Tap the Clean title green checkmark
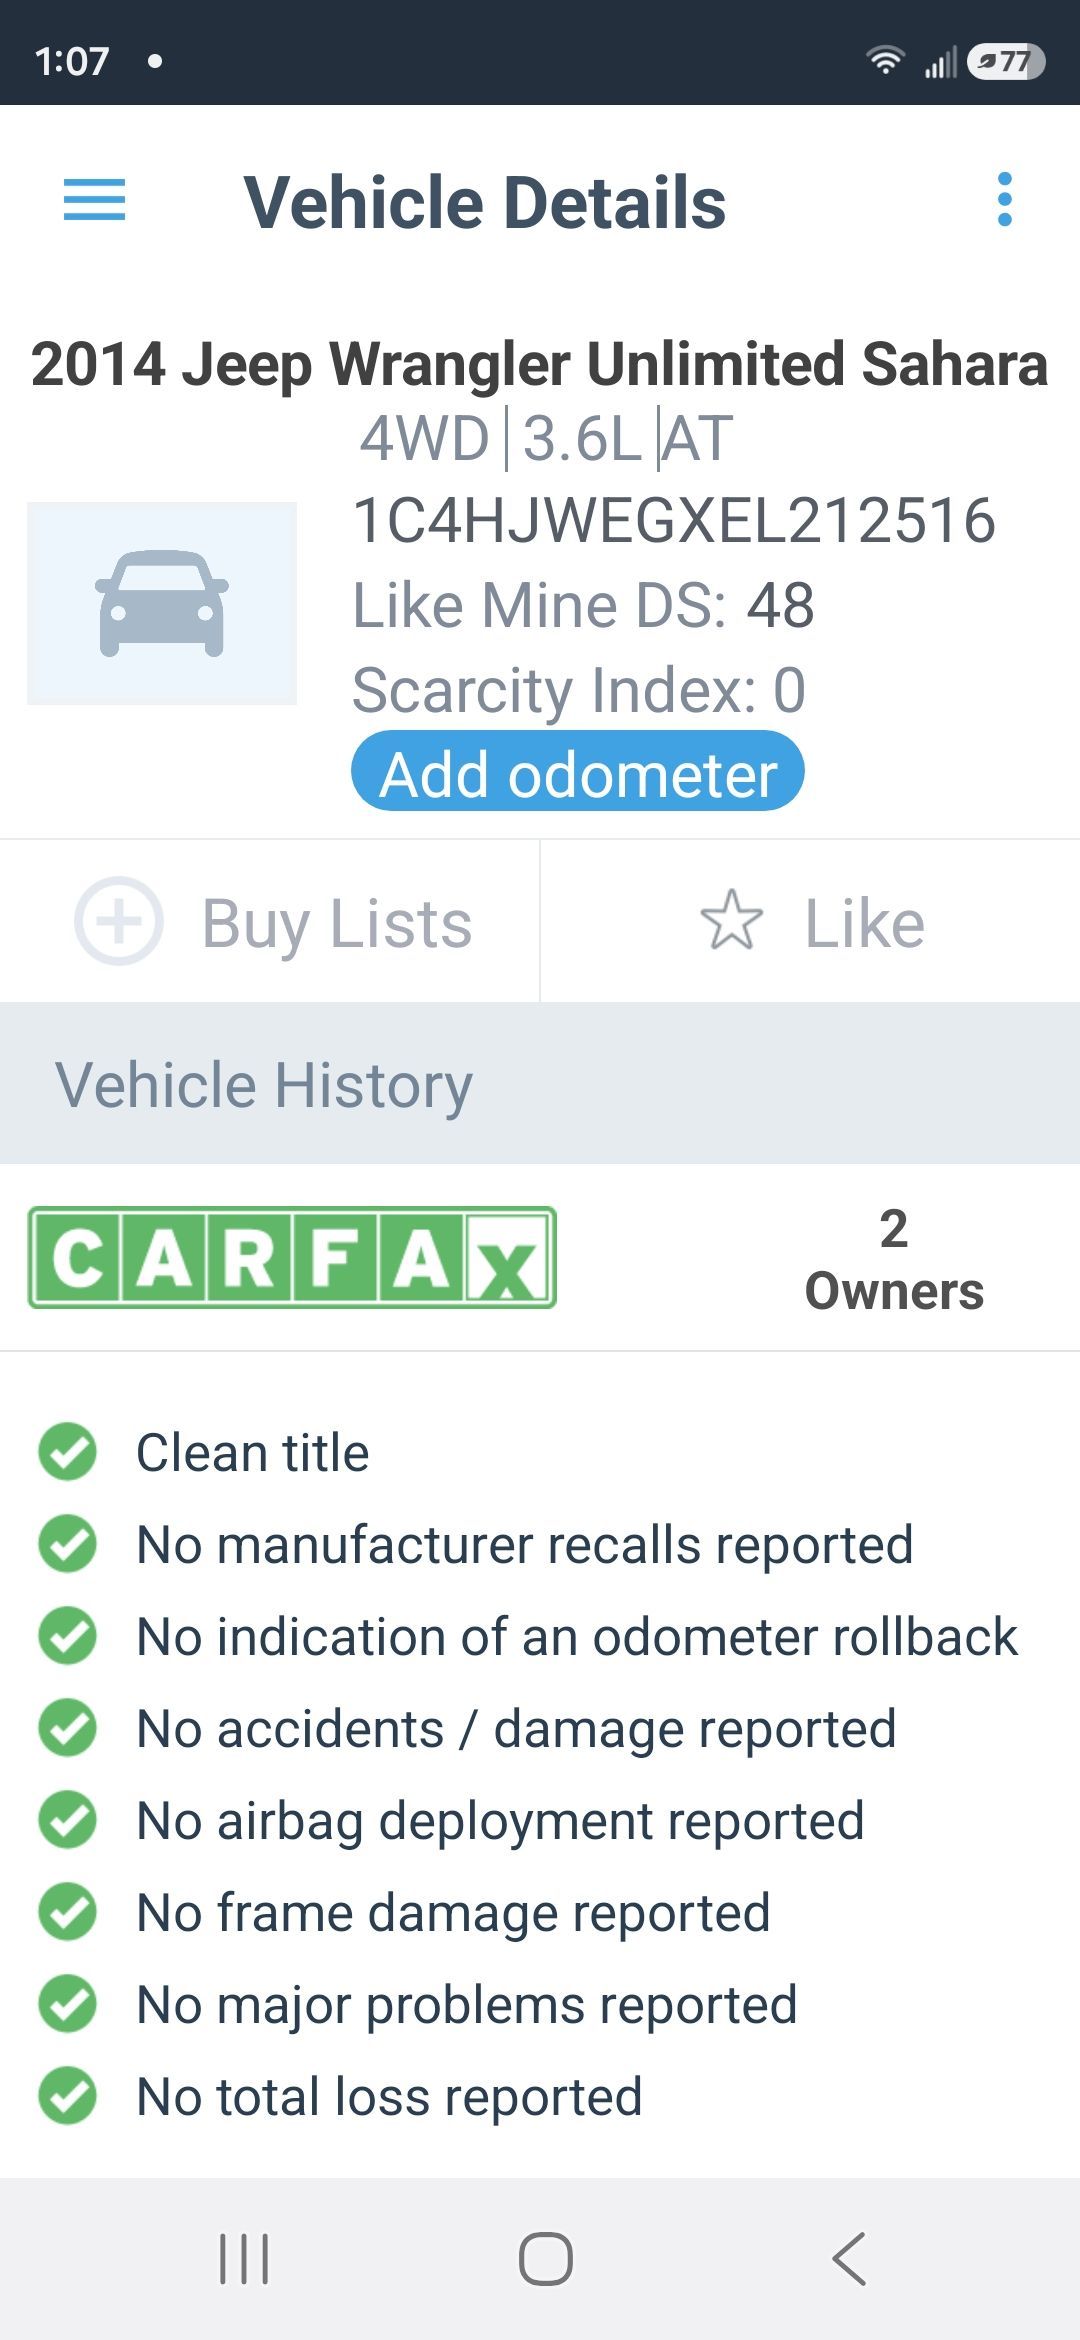Screen dimensions: 1080x2340 tap(67, 1451)
